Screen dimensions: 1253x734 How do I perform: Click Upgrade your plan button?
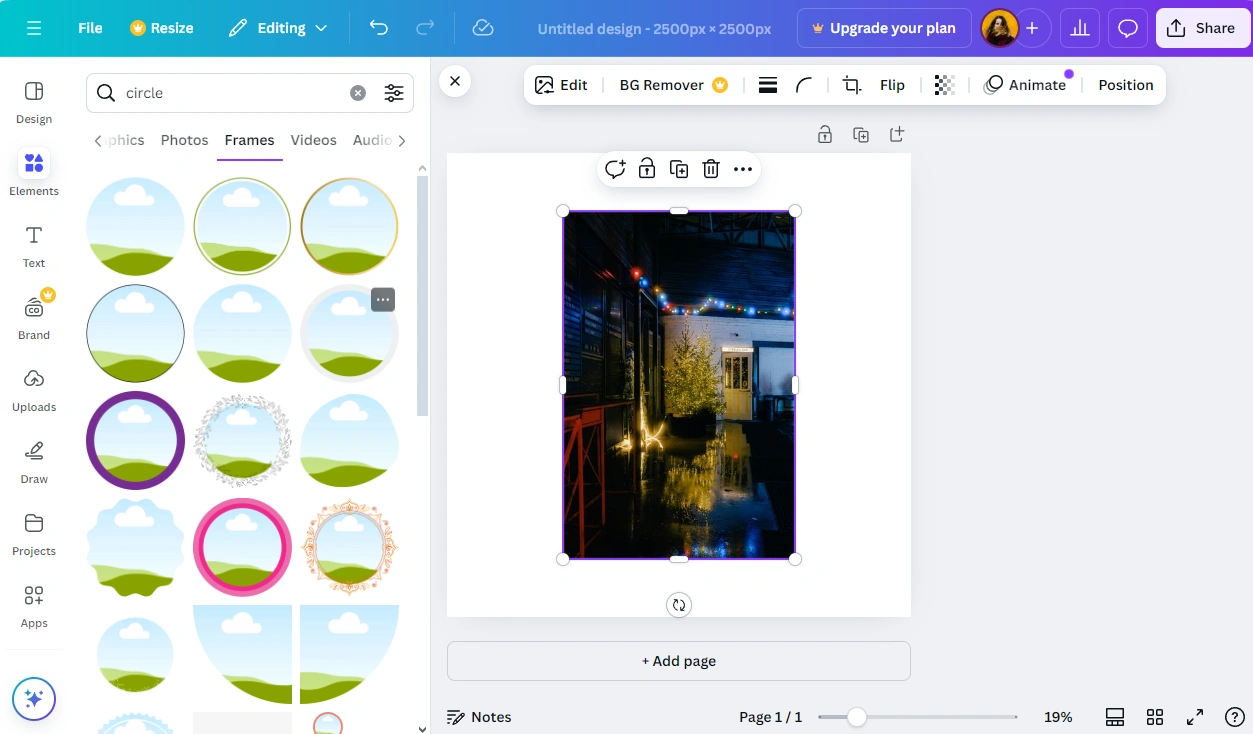[884, 28]
